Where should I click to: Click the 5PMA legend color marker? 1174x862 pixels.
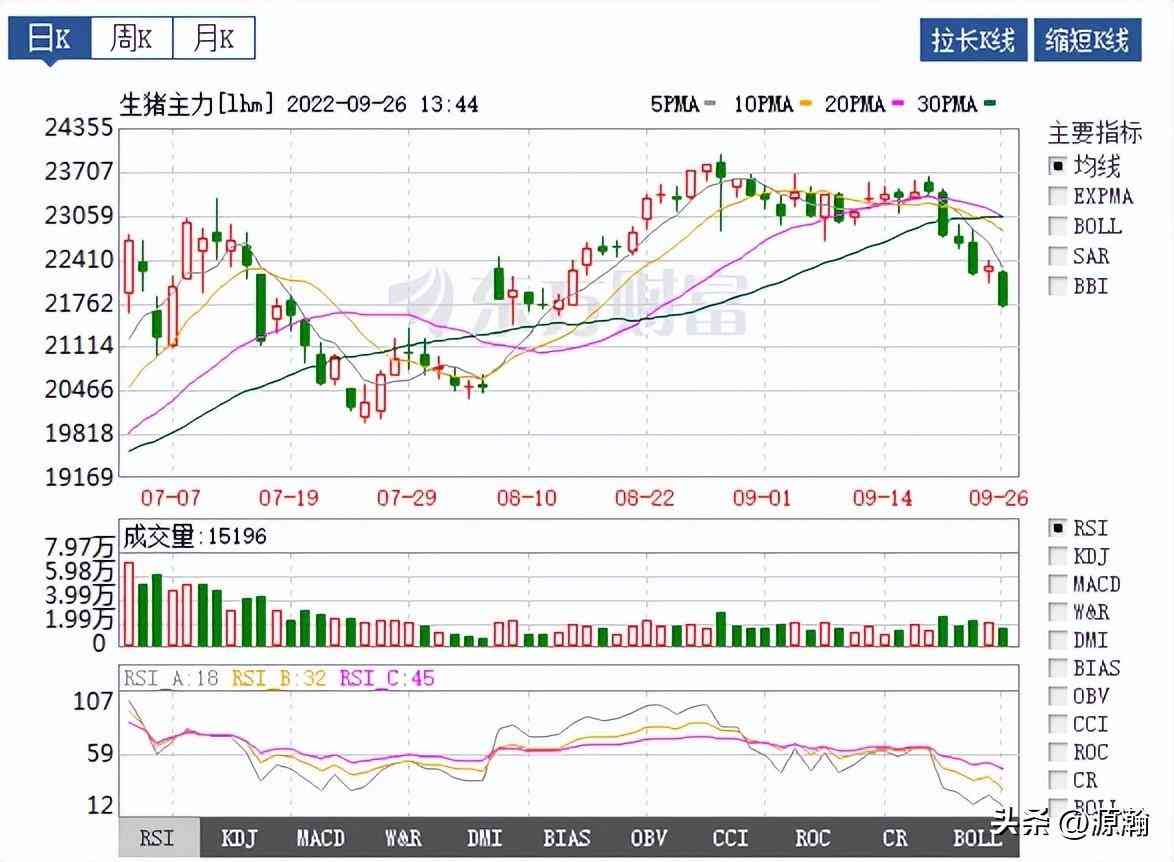coord(710,104)
